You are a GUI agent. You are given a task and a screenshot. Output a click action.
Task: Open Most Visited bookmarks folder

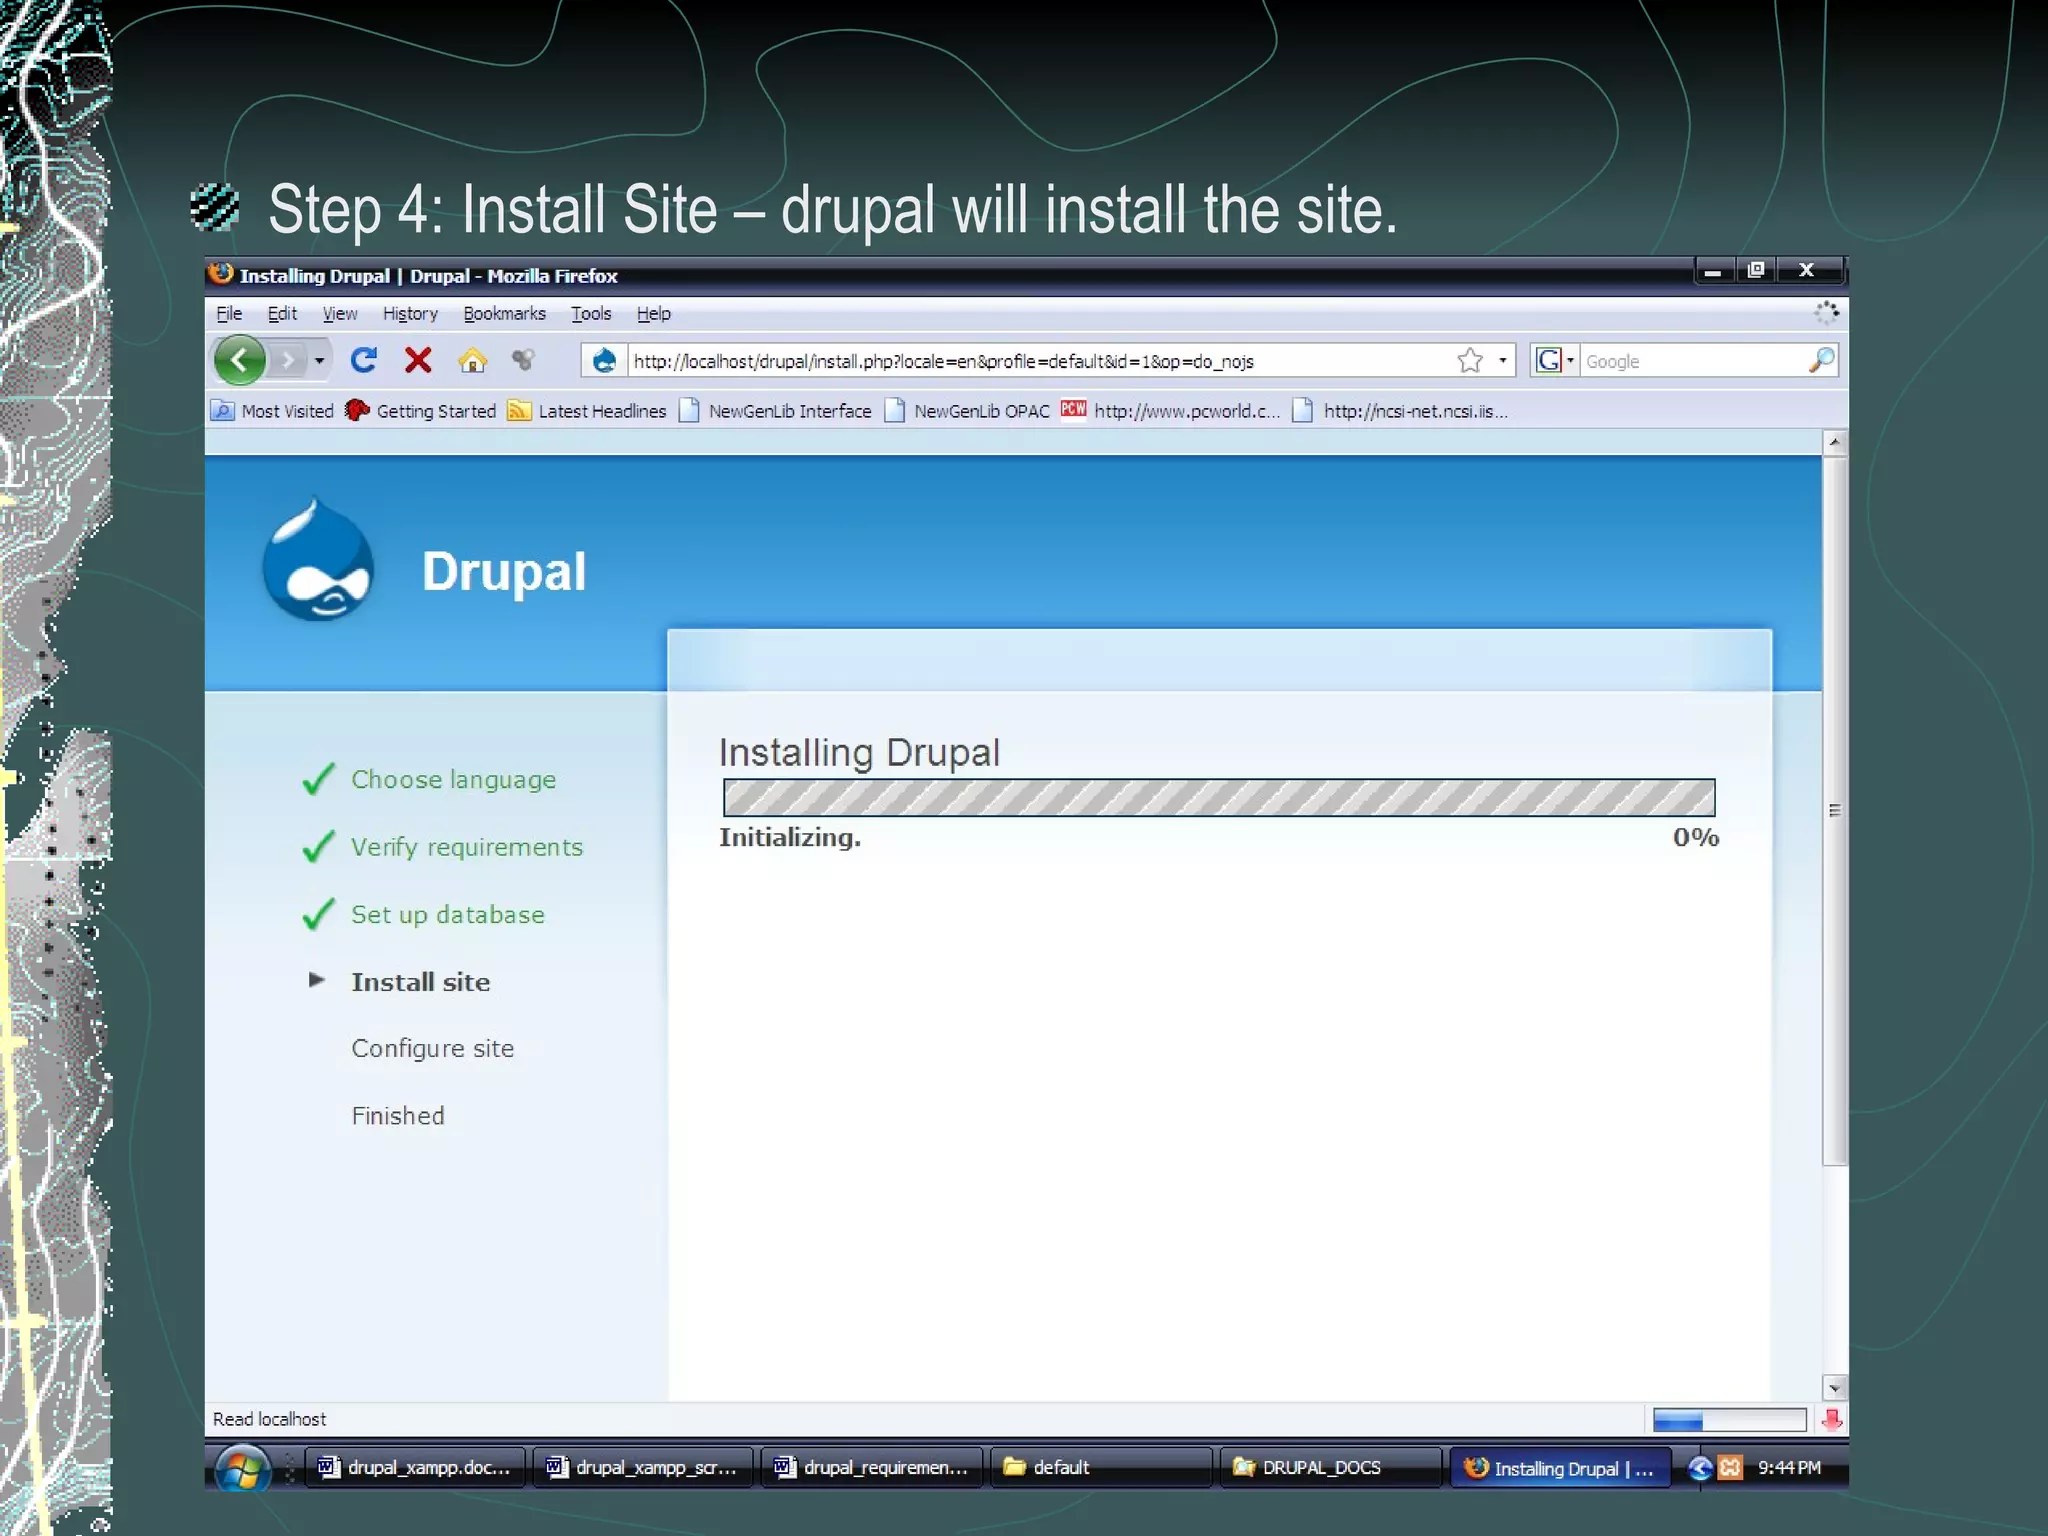(x=272, y=411)
